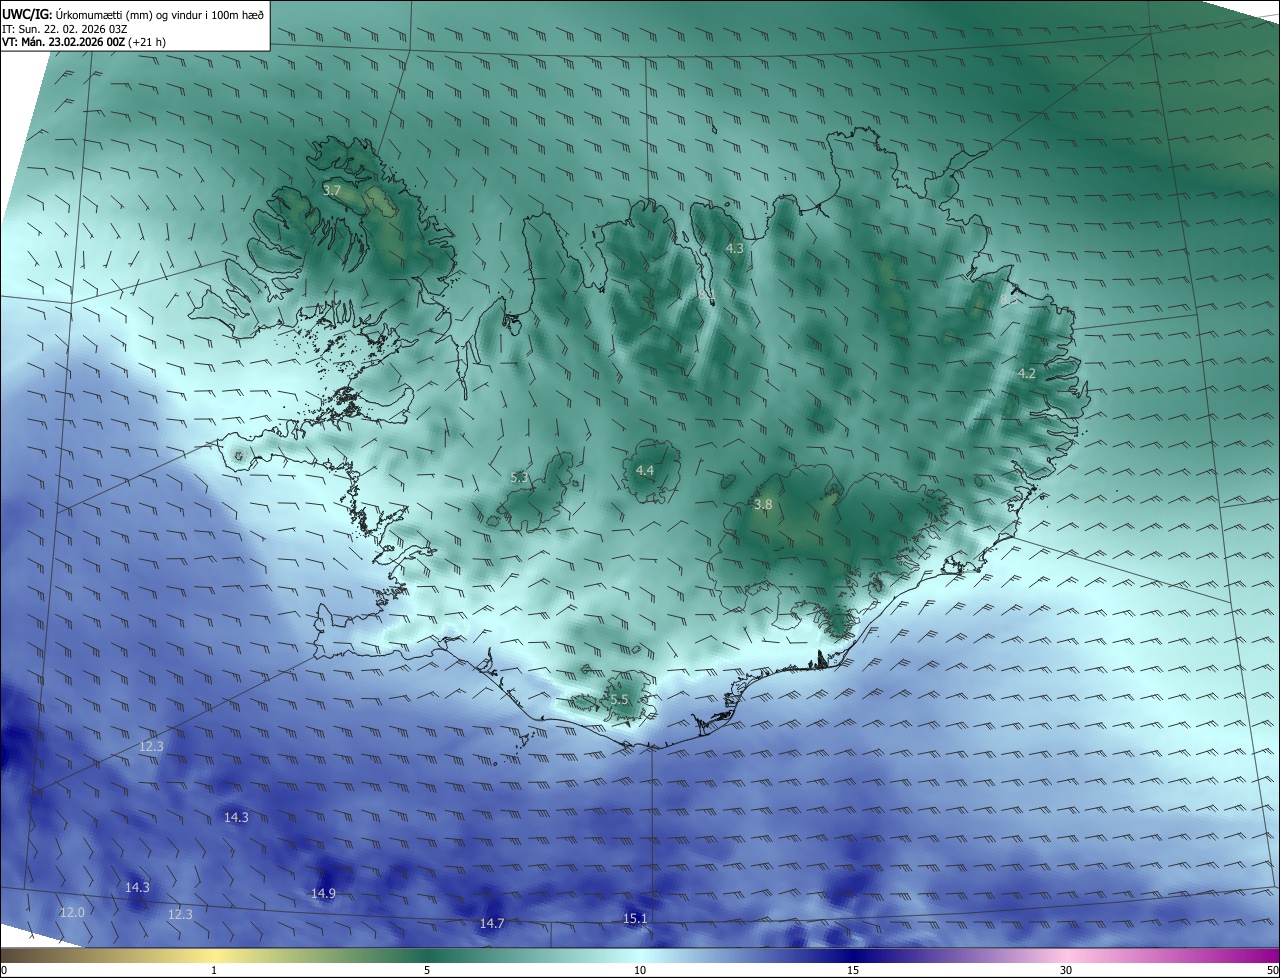Click the 4.4 value on Hofsjökull glacier

pyautogui.click(x=645, y=470)
